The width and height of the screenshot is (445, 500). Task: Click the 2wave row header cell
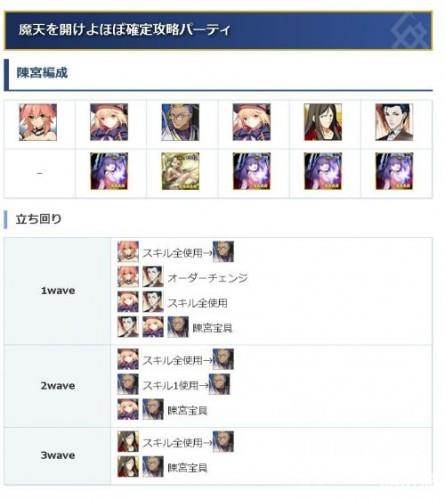click(57, 386)
